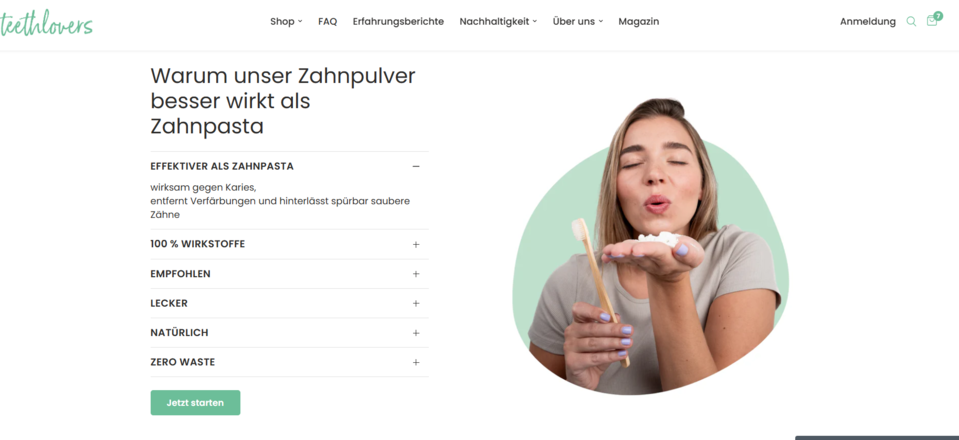
Task: Open the Nachhaltigkeit dropdown menu
Action: point(498,21)
